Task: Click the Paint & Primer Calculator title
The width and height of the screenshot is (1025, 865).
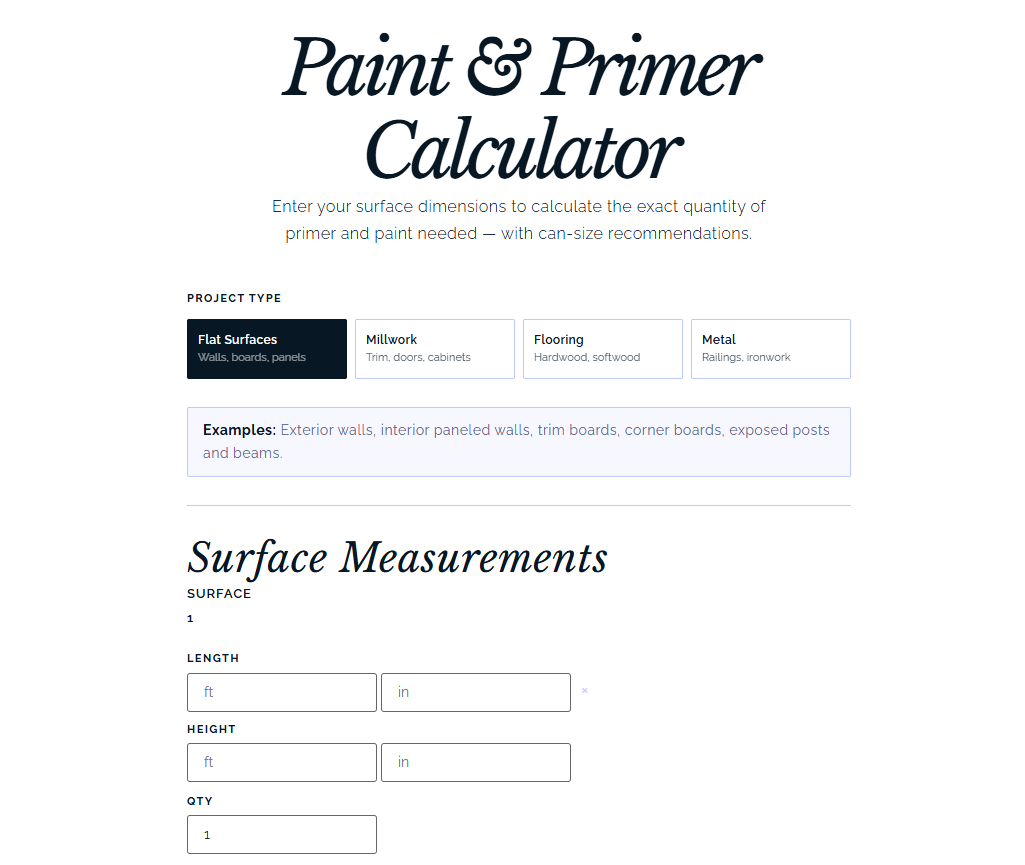Action: coord(520,109)
